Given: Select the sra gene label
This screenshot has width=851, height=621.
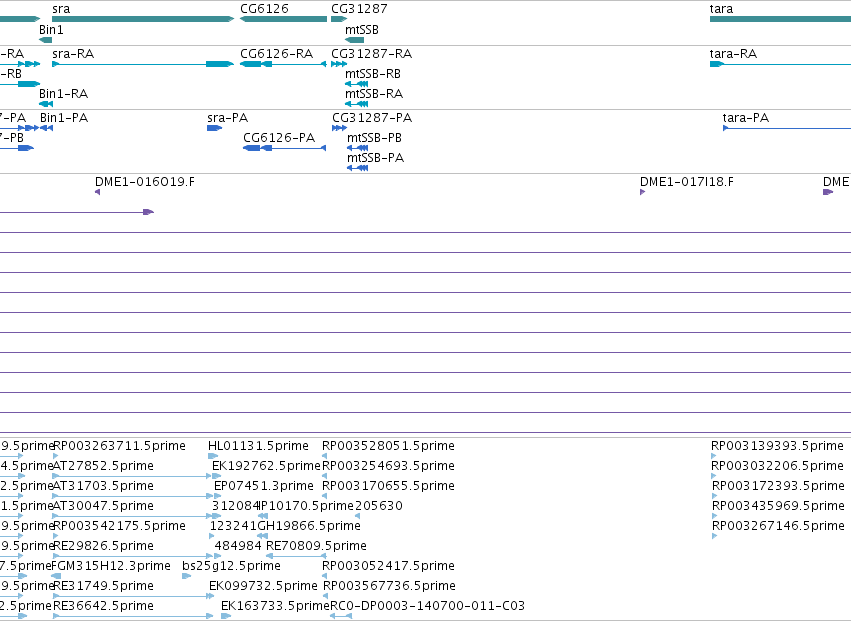Looking at the screenshot, I should [61, 9].
